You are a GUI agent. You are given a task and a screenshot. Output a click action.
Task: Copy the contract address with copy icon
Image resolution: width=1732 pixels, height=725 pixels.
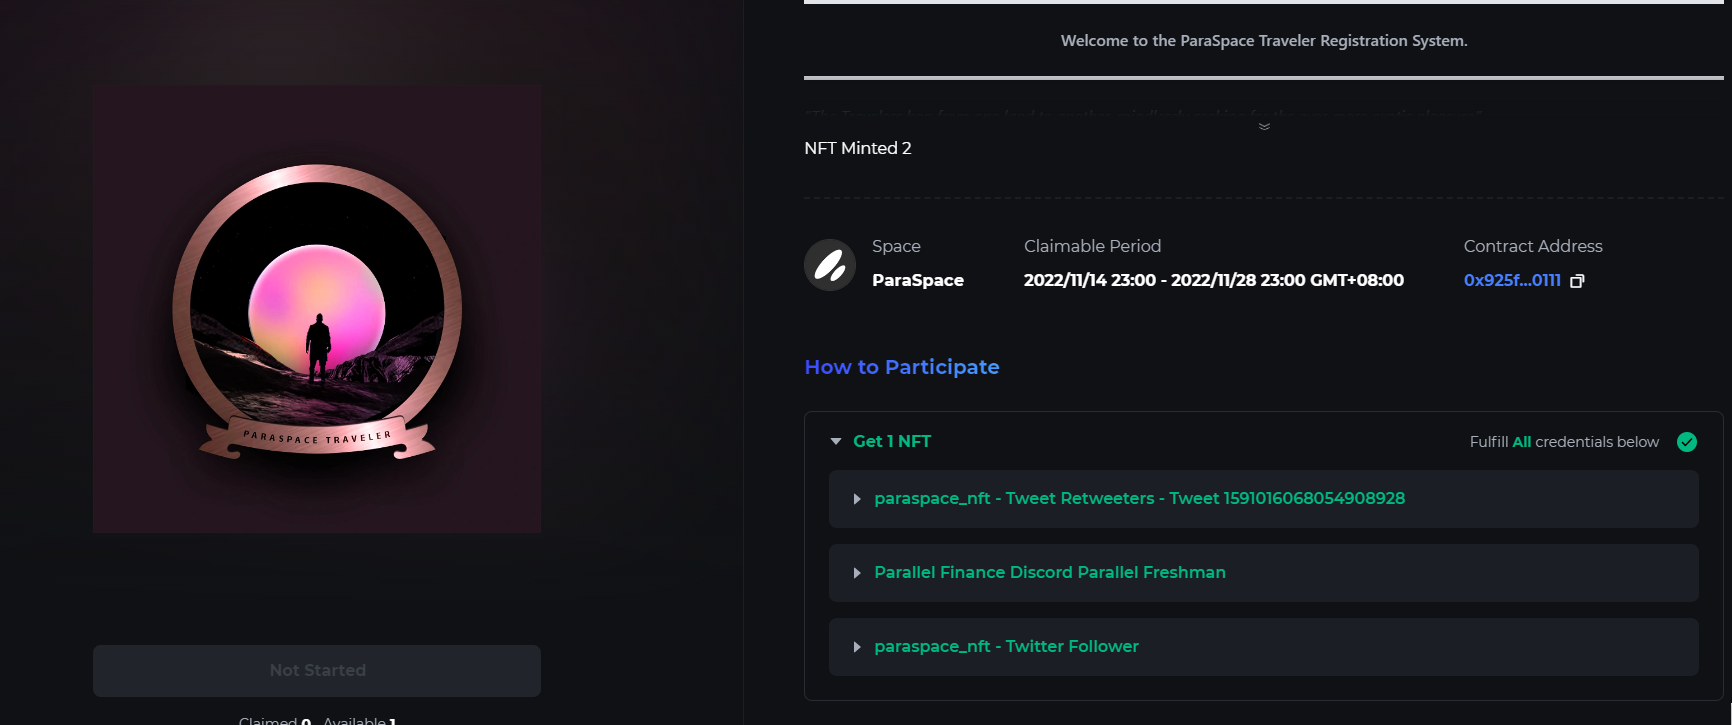[x=1577, y=281]
